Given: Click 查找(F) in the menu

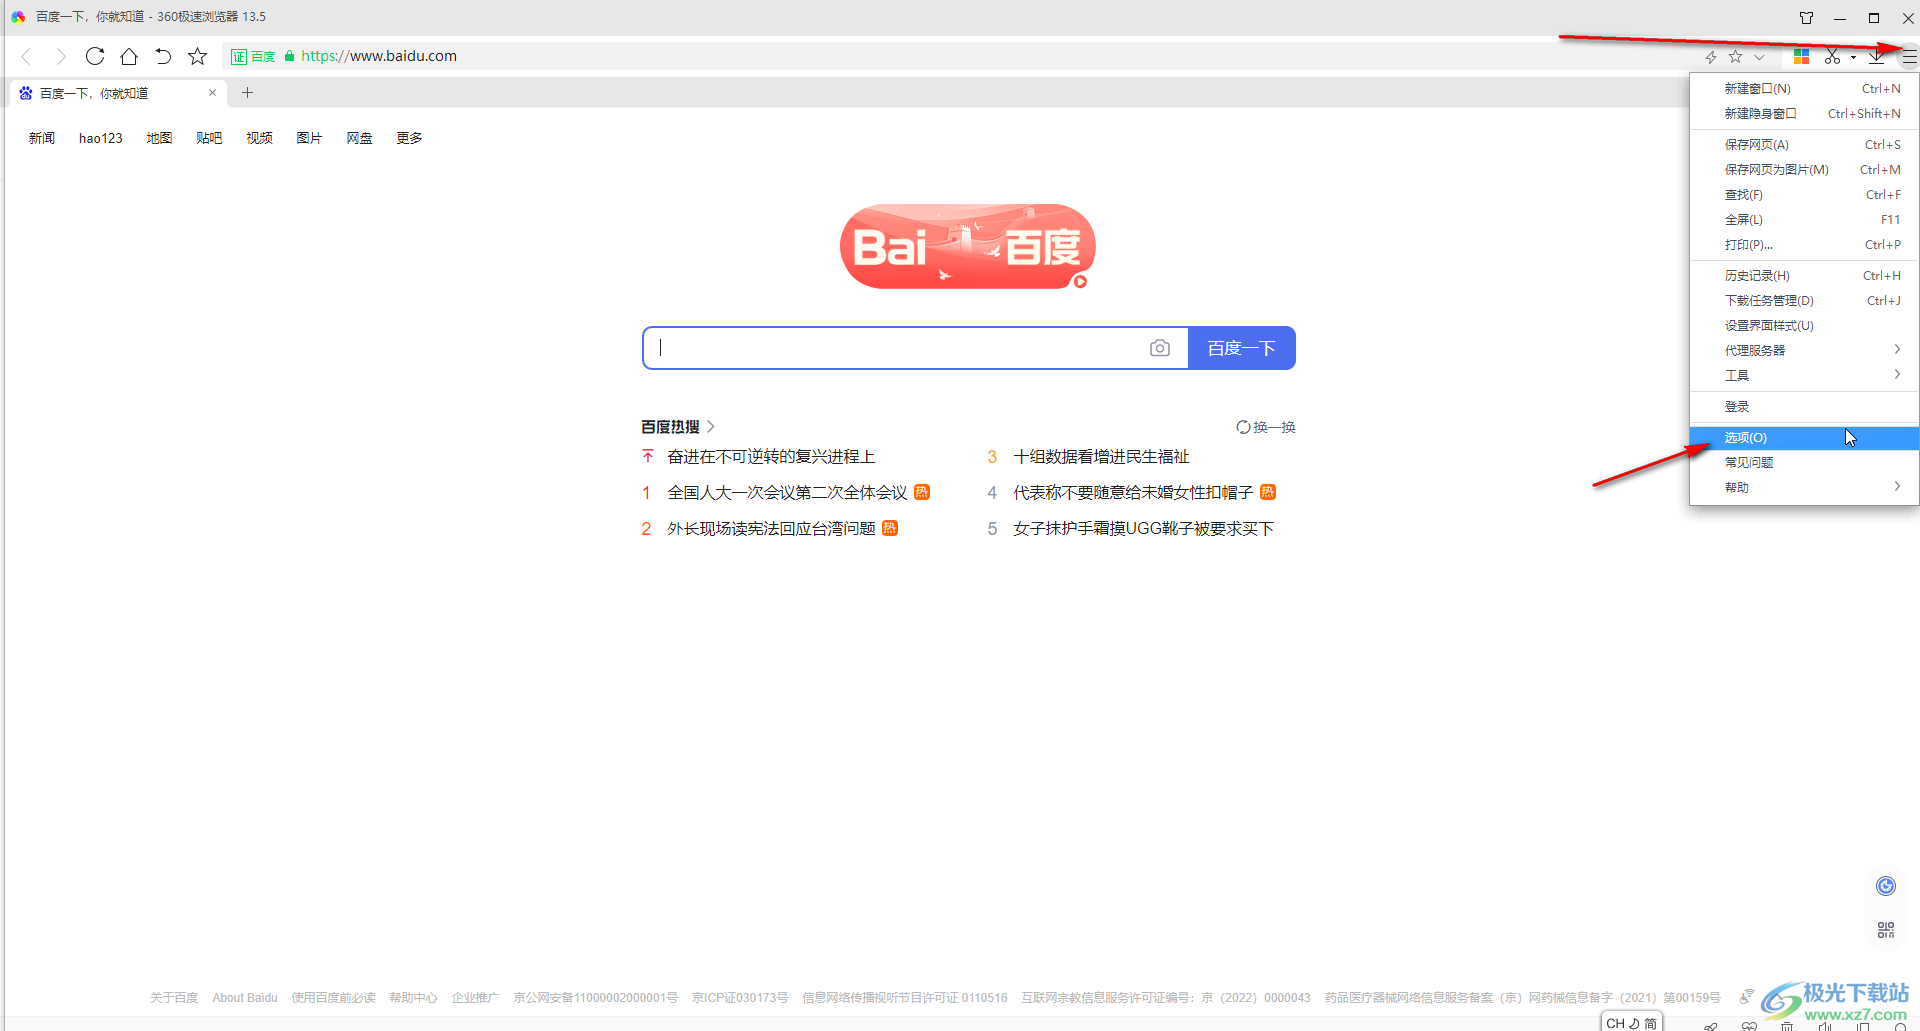Looking at the screenshot, I should tap(1804, 195).
